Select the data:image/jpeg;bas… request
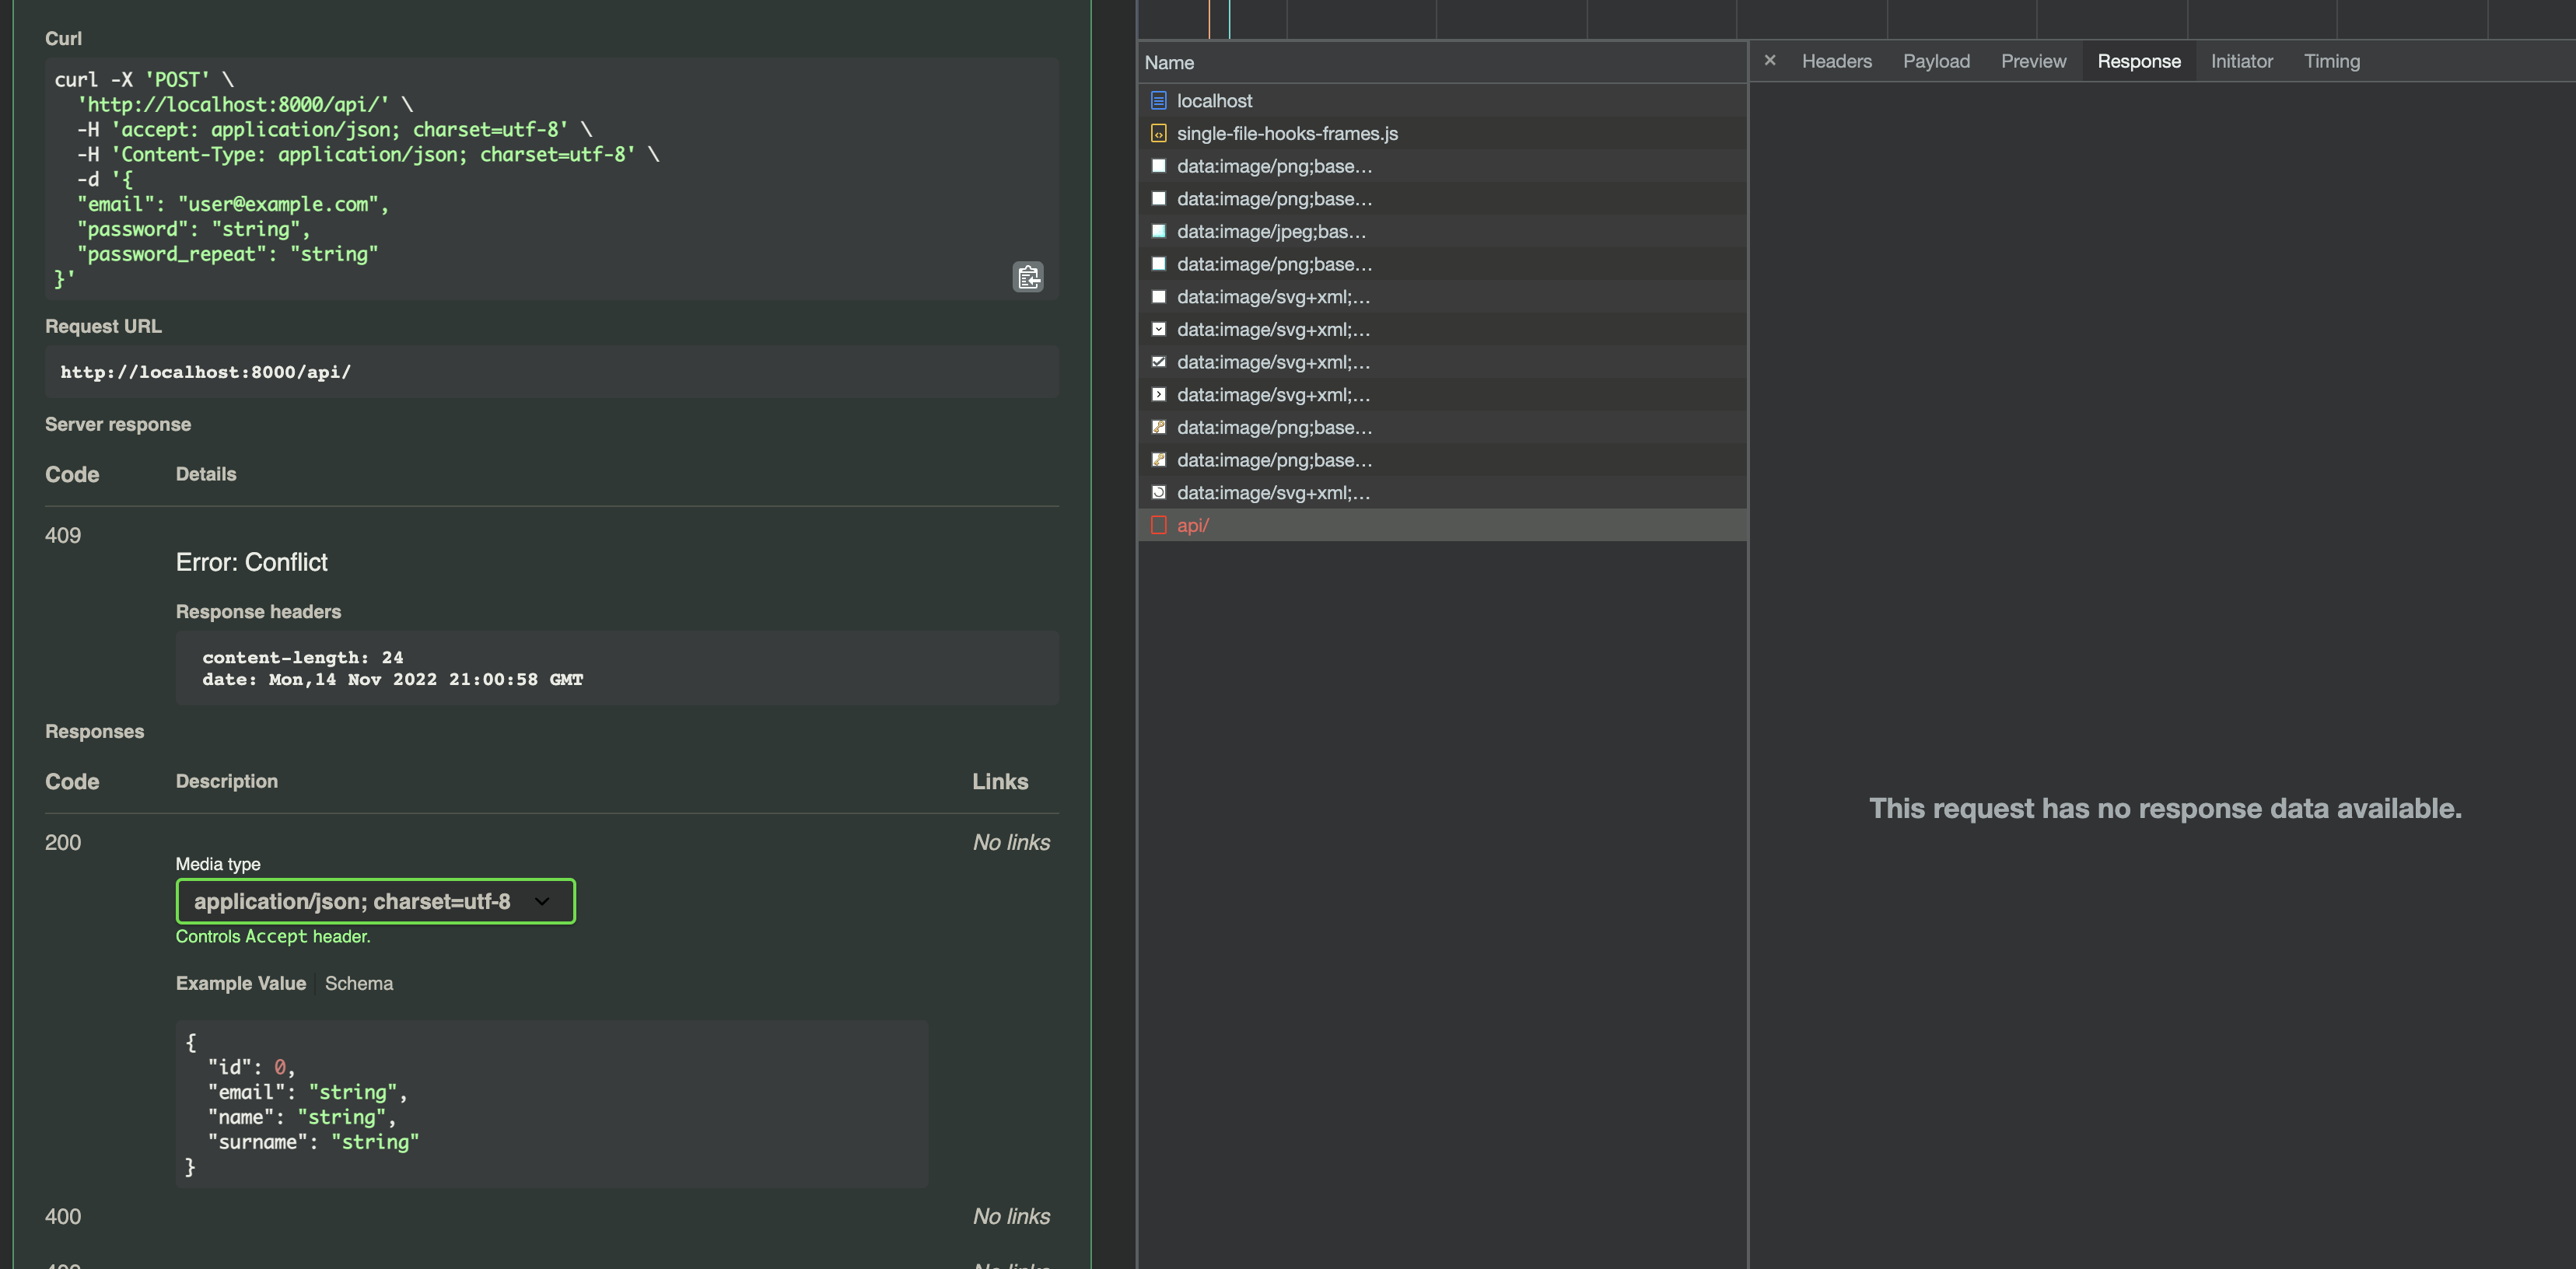The image size is (2576, 1269). [1442, 231]
